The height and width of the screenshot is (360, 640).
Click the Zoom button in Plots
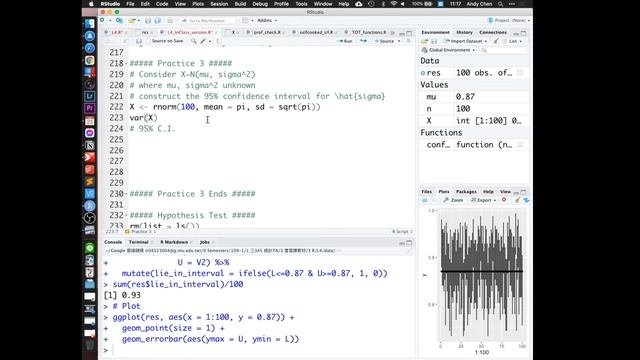click(x=453, y=200)
